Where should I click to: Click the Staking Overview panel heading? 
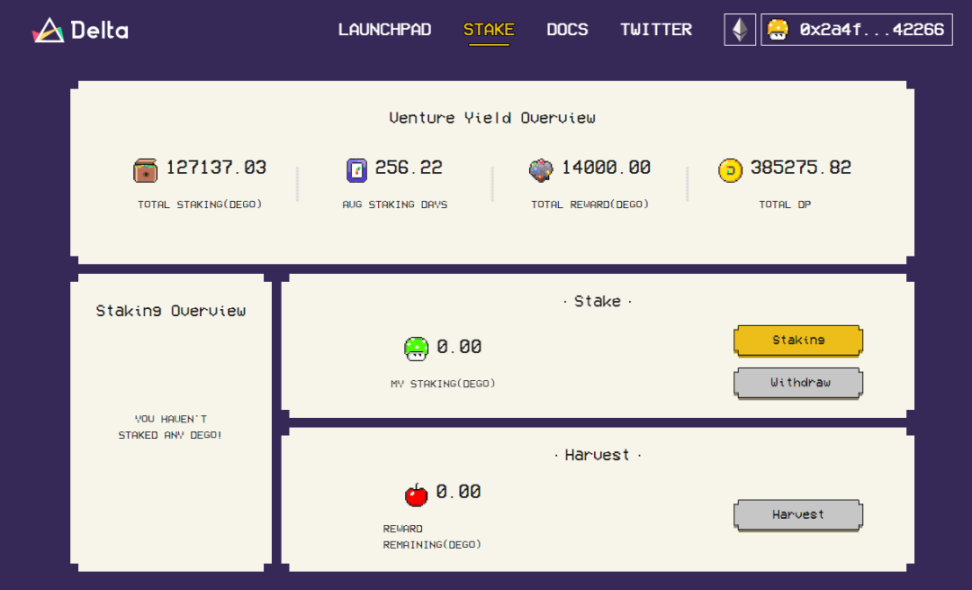[170, 311]
